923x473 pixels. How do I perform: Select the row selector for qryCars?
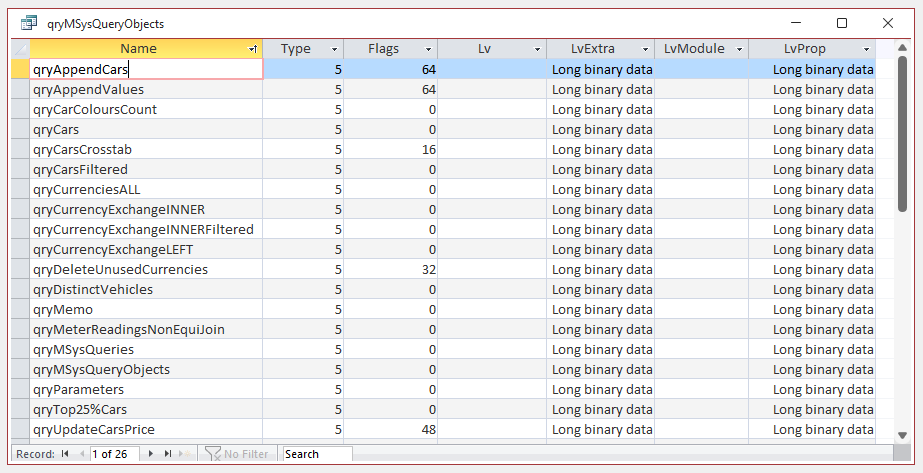(20, 129)
